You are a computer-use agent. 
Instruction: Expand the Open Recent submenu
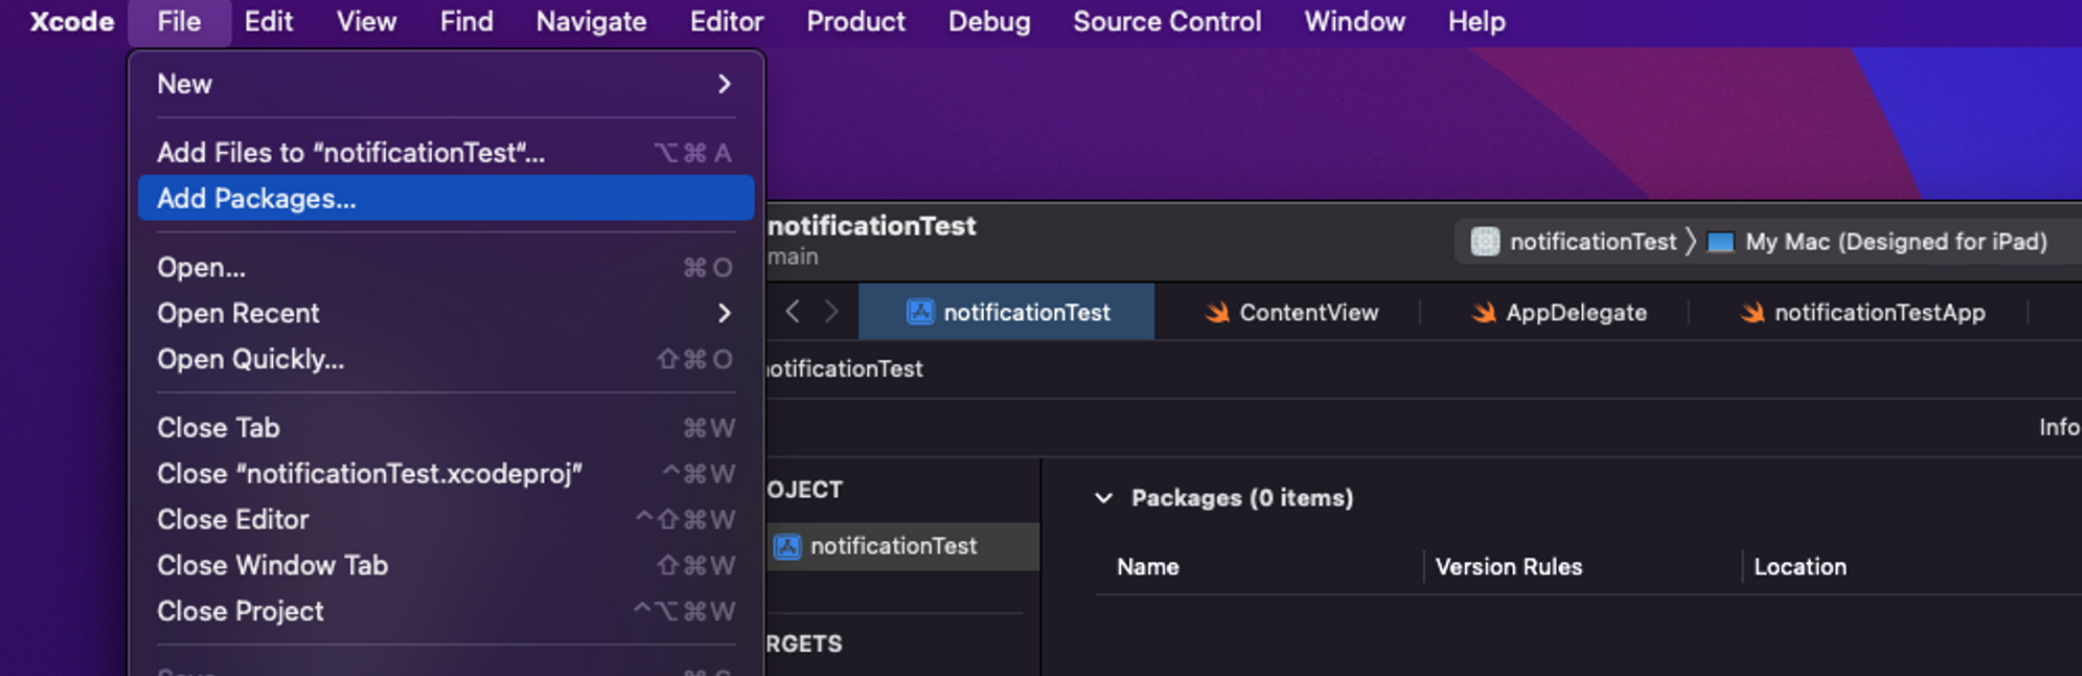click(724, 314)
